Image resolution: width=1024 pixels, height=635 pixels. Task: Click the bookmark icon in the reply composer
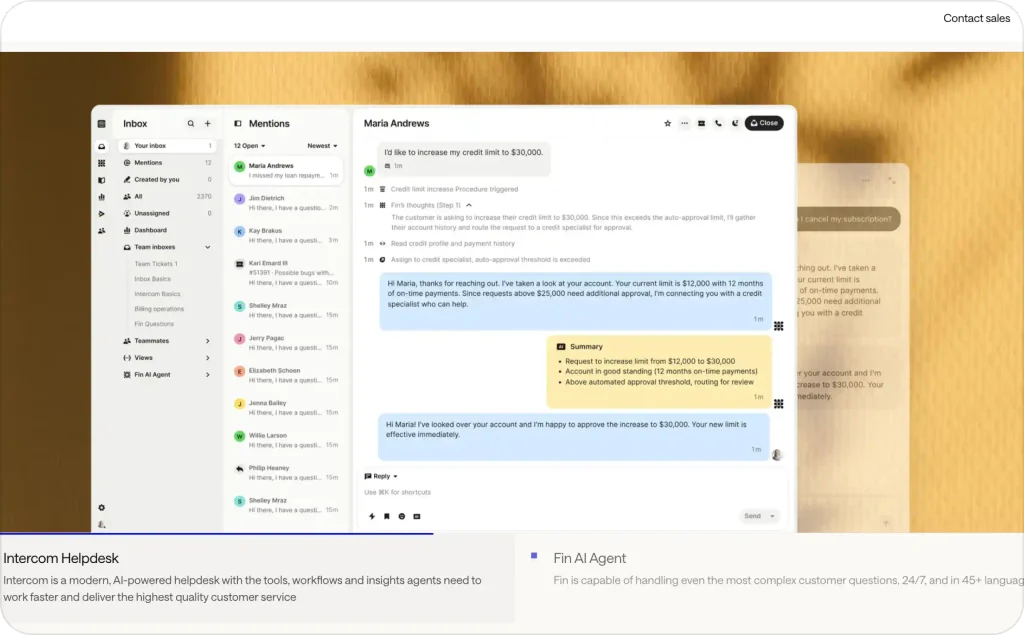tap(387, 516)
